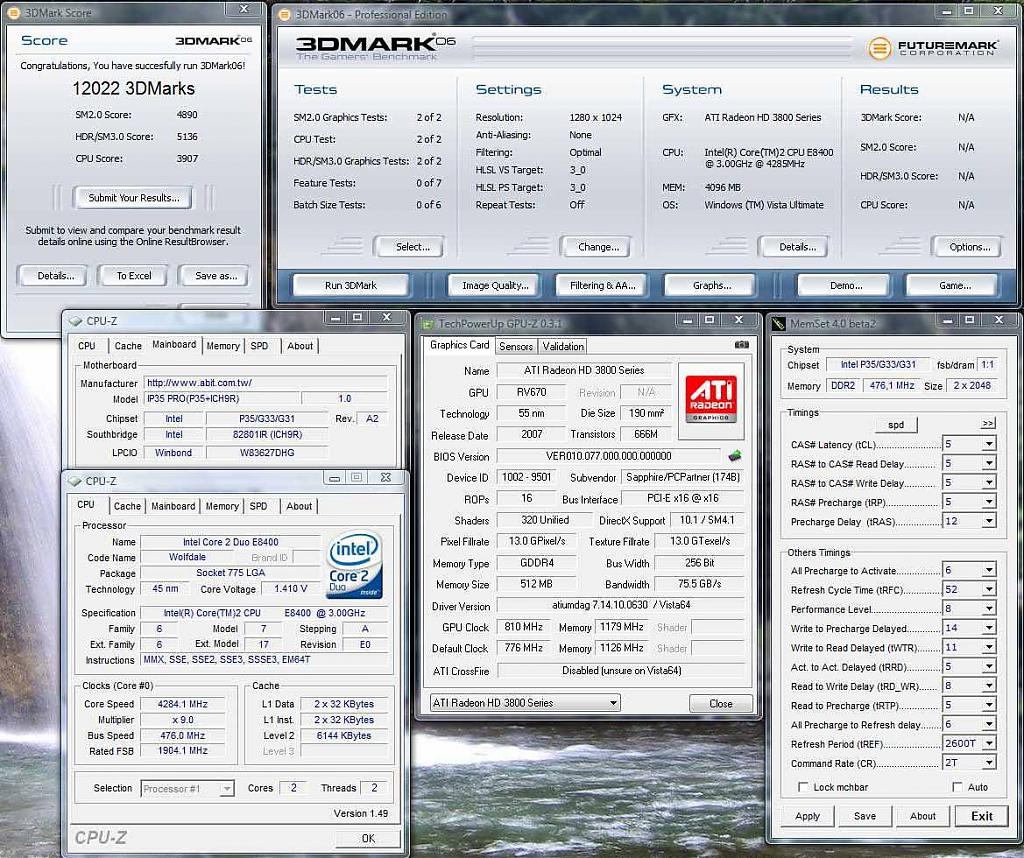Click Change under the Settings section
Image resolution: width=1024 pixels, height=858 pixels.
[598, 247]
